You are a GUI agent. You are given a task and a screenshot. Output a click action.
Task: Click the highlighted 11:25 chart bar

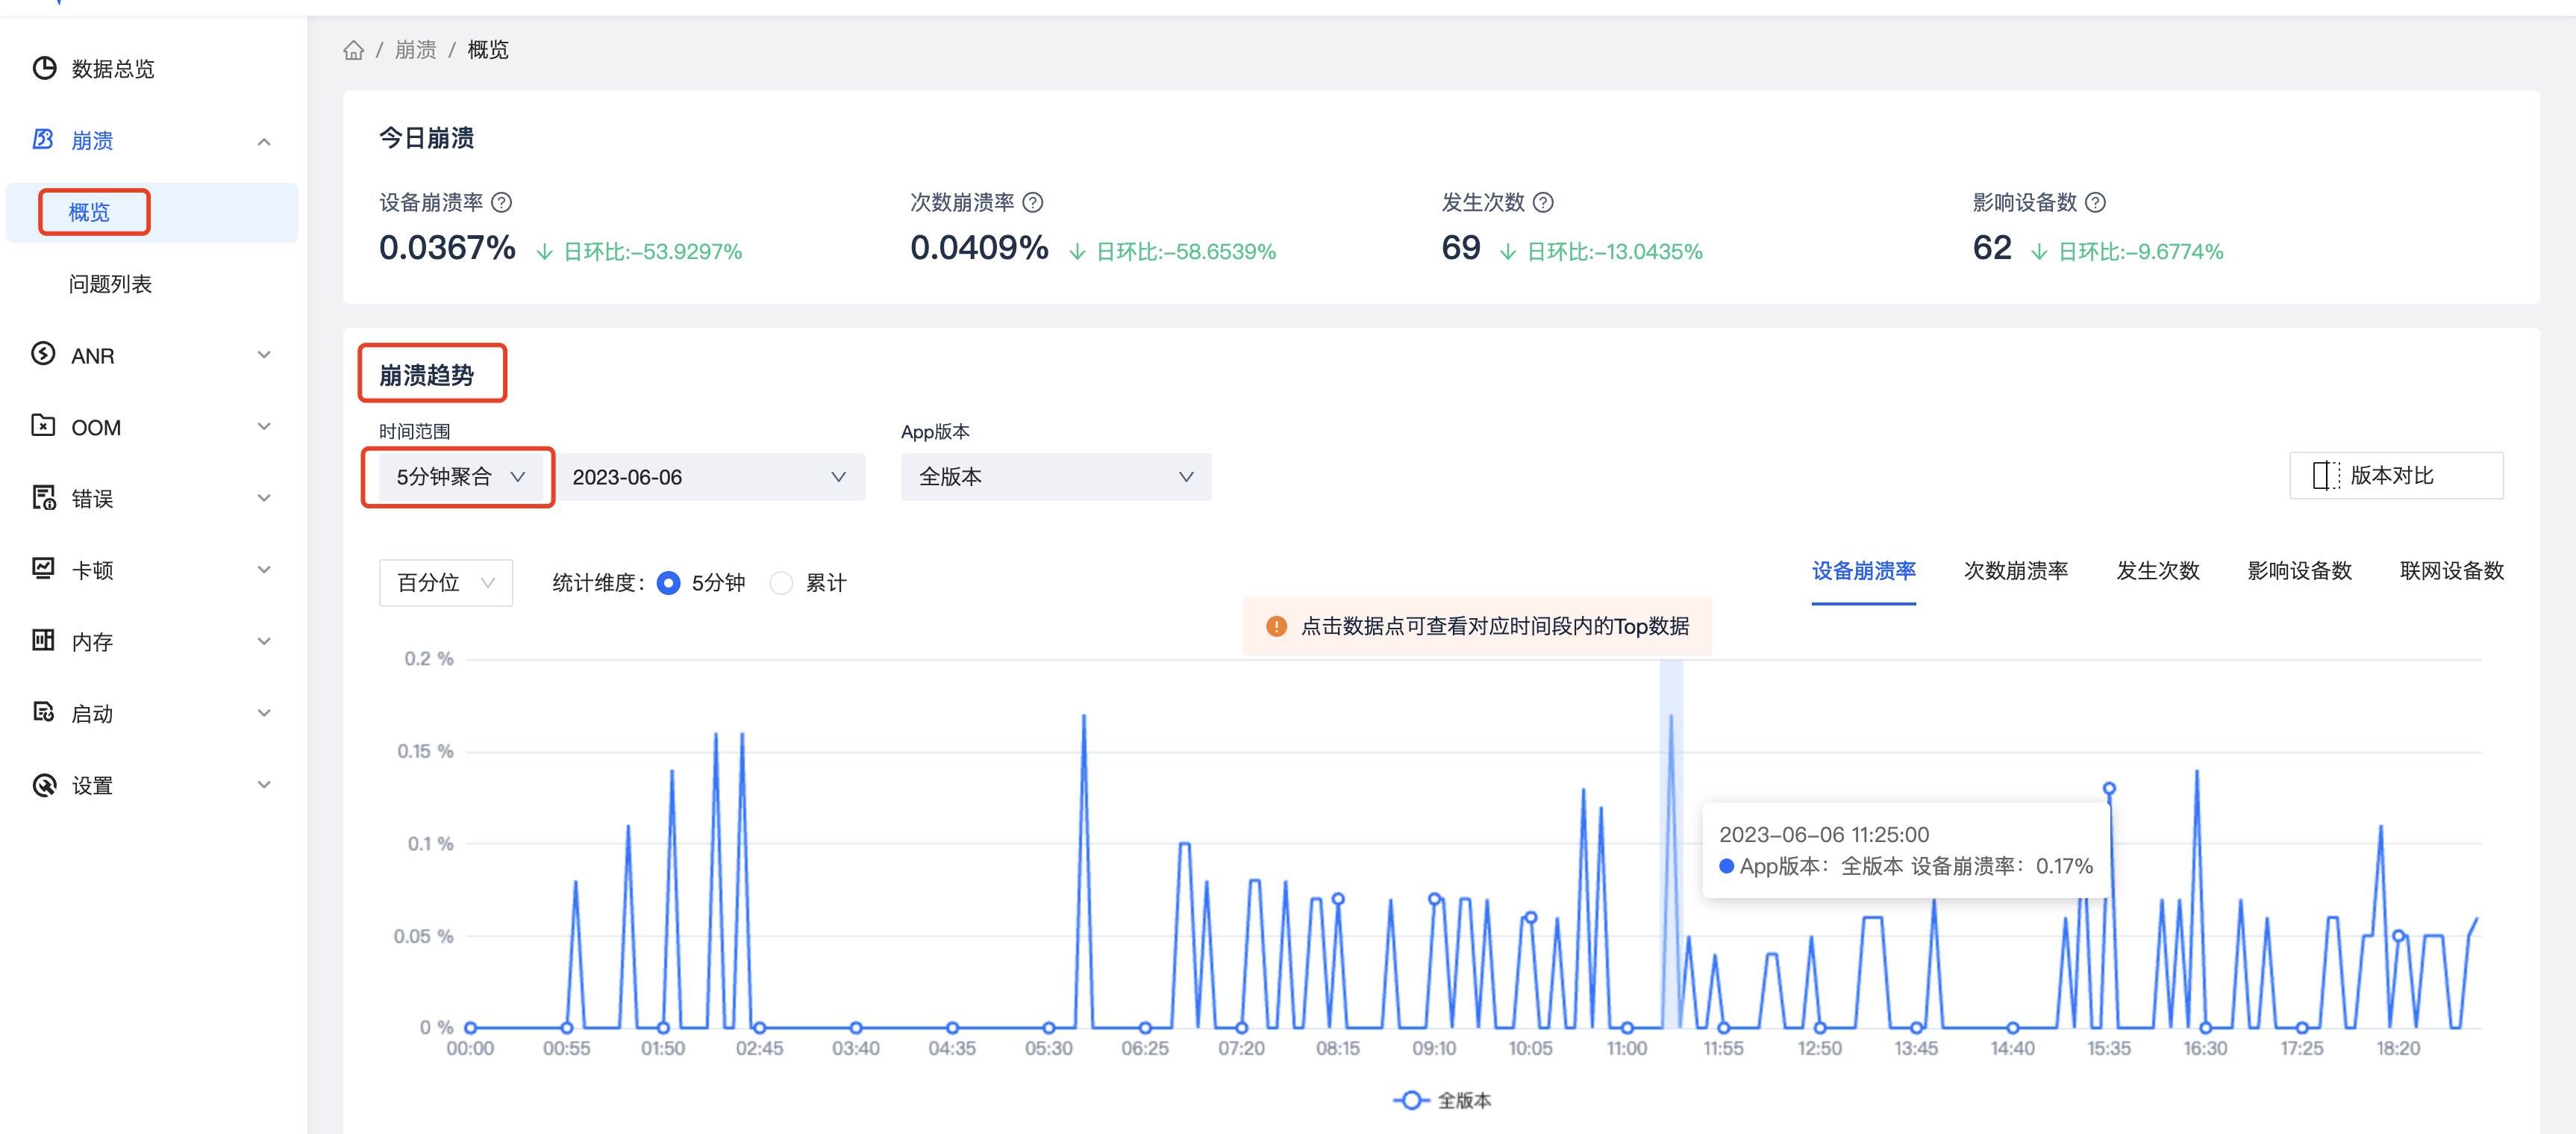pos(1670,843)
